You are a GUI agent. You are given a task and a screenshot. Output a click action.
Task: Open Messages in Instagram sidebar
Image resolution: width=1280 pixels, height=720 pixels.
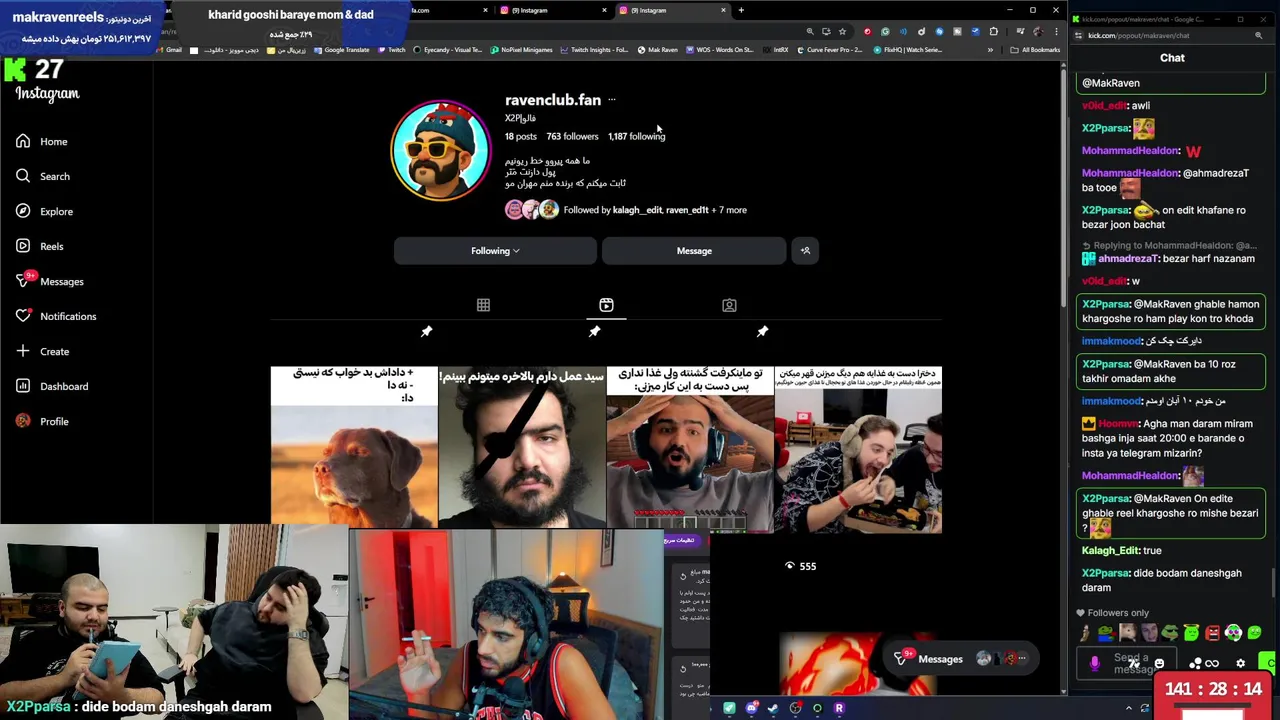[x=49, y=281]
